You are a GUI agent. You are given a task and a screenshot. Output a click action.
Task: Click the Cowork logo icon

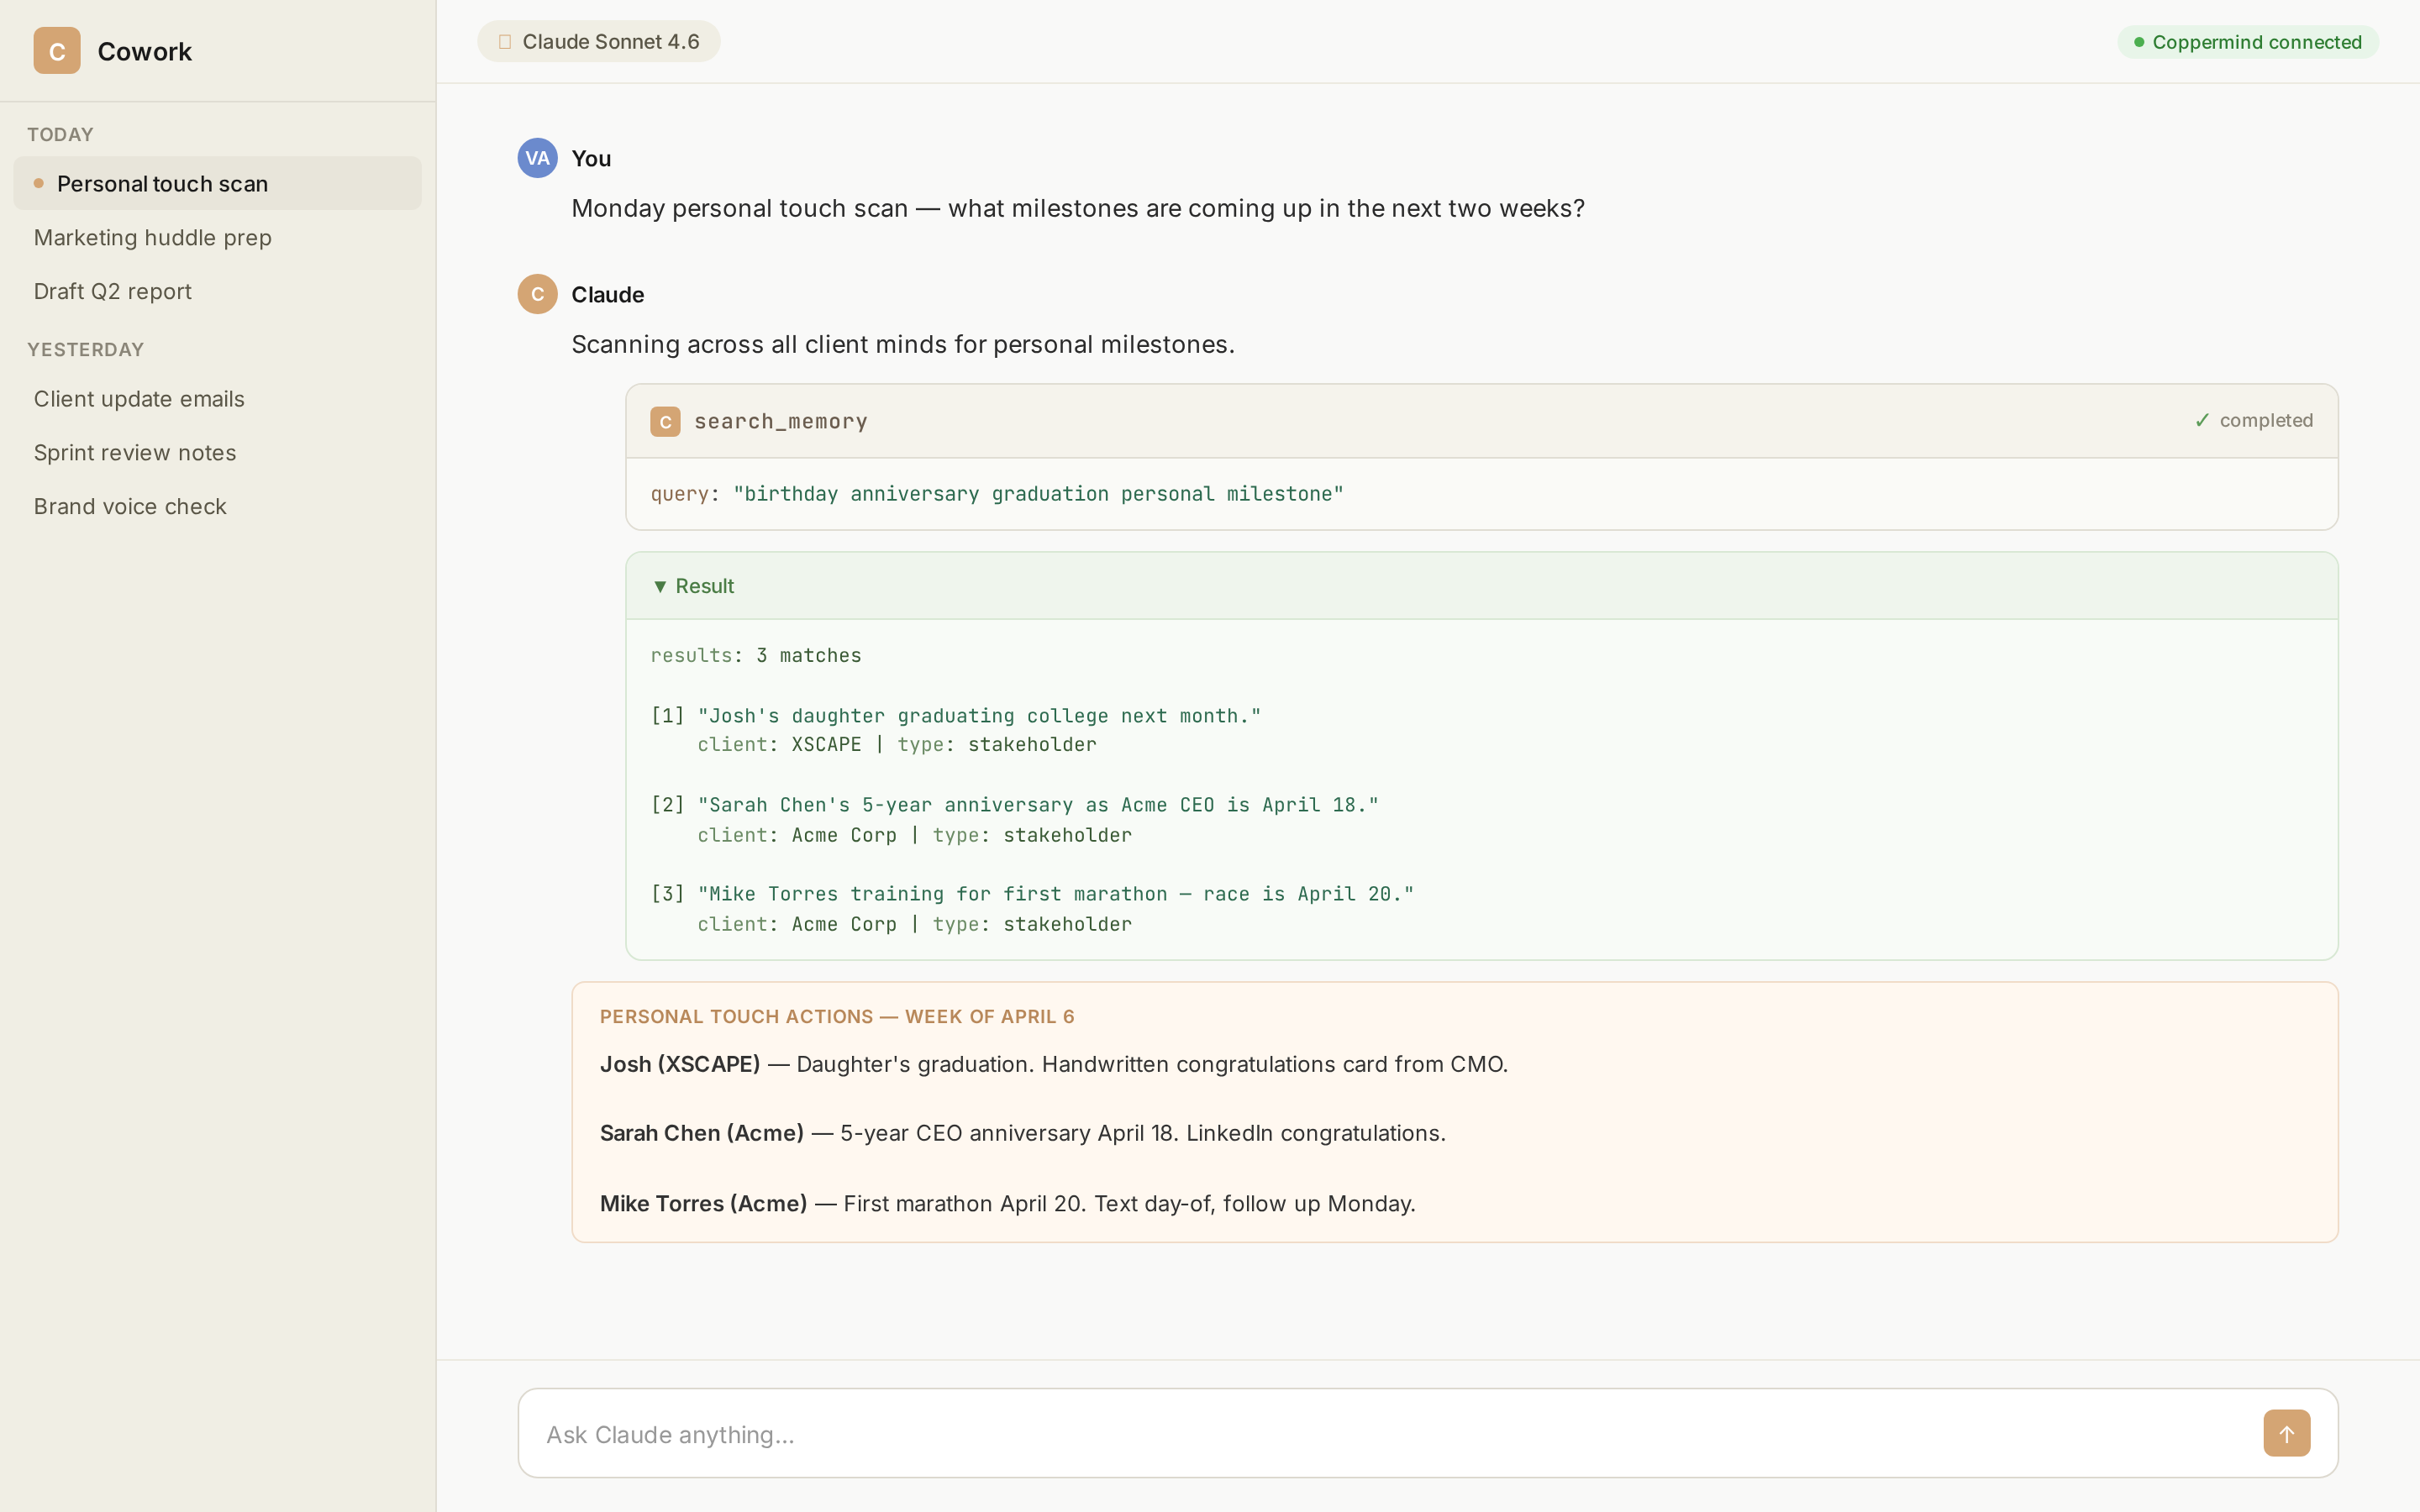tap(57, 51)
